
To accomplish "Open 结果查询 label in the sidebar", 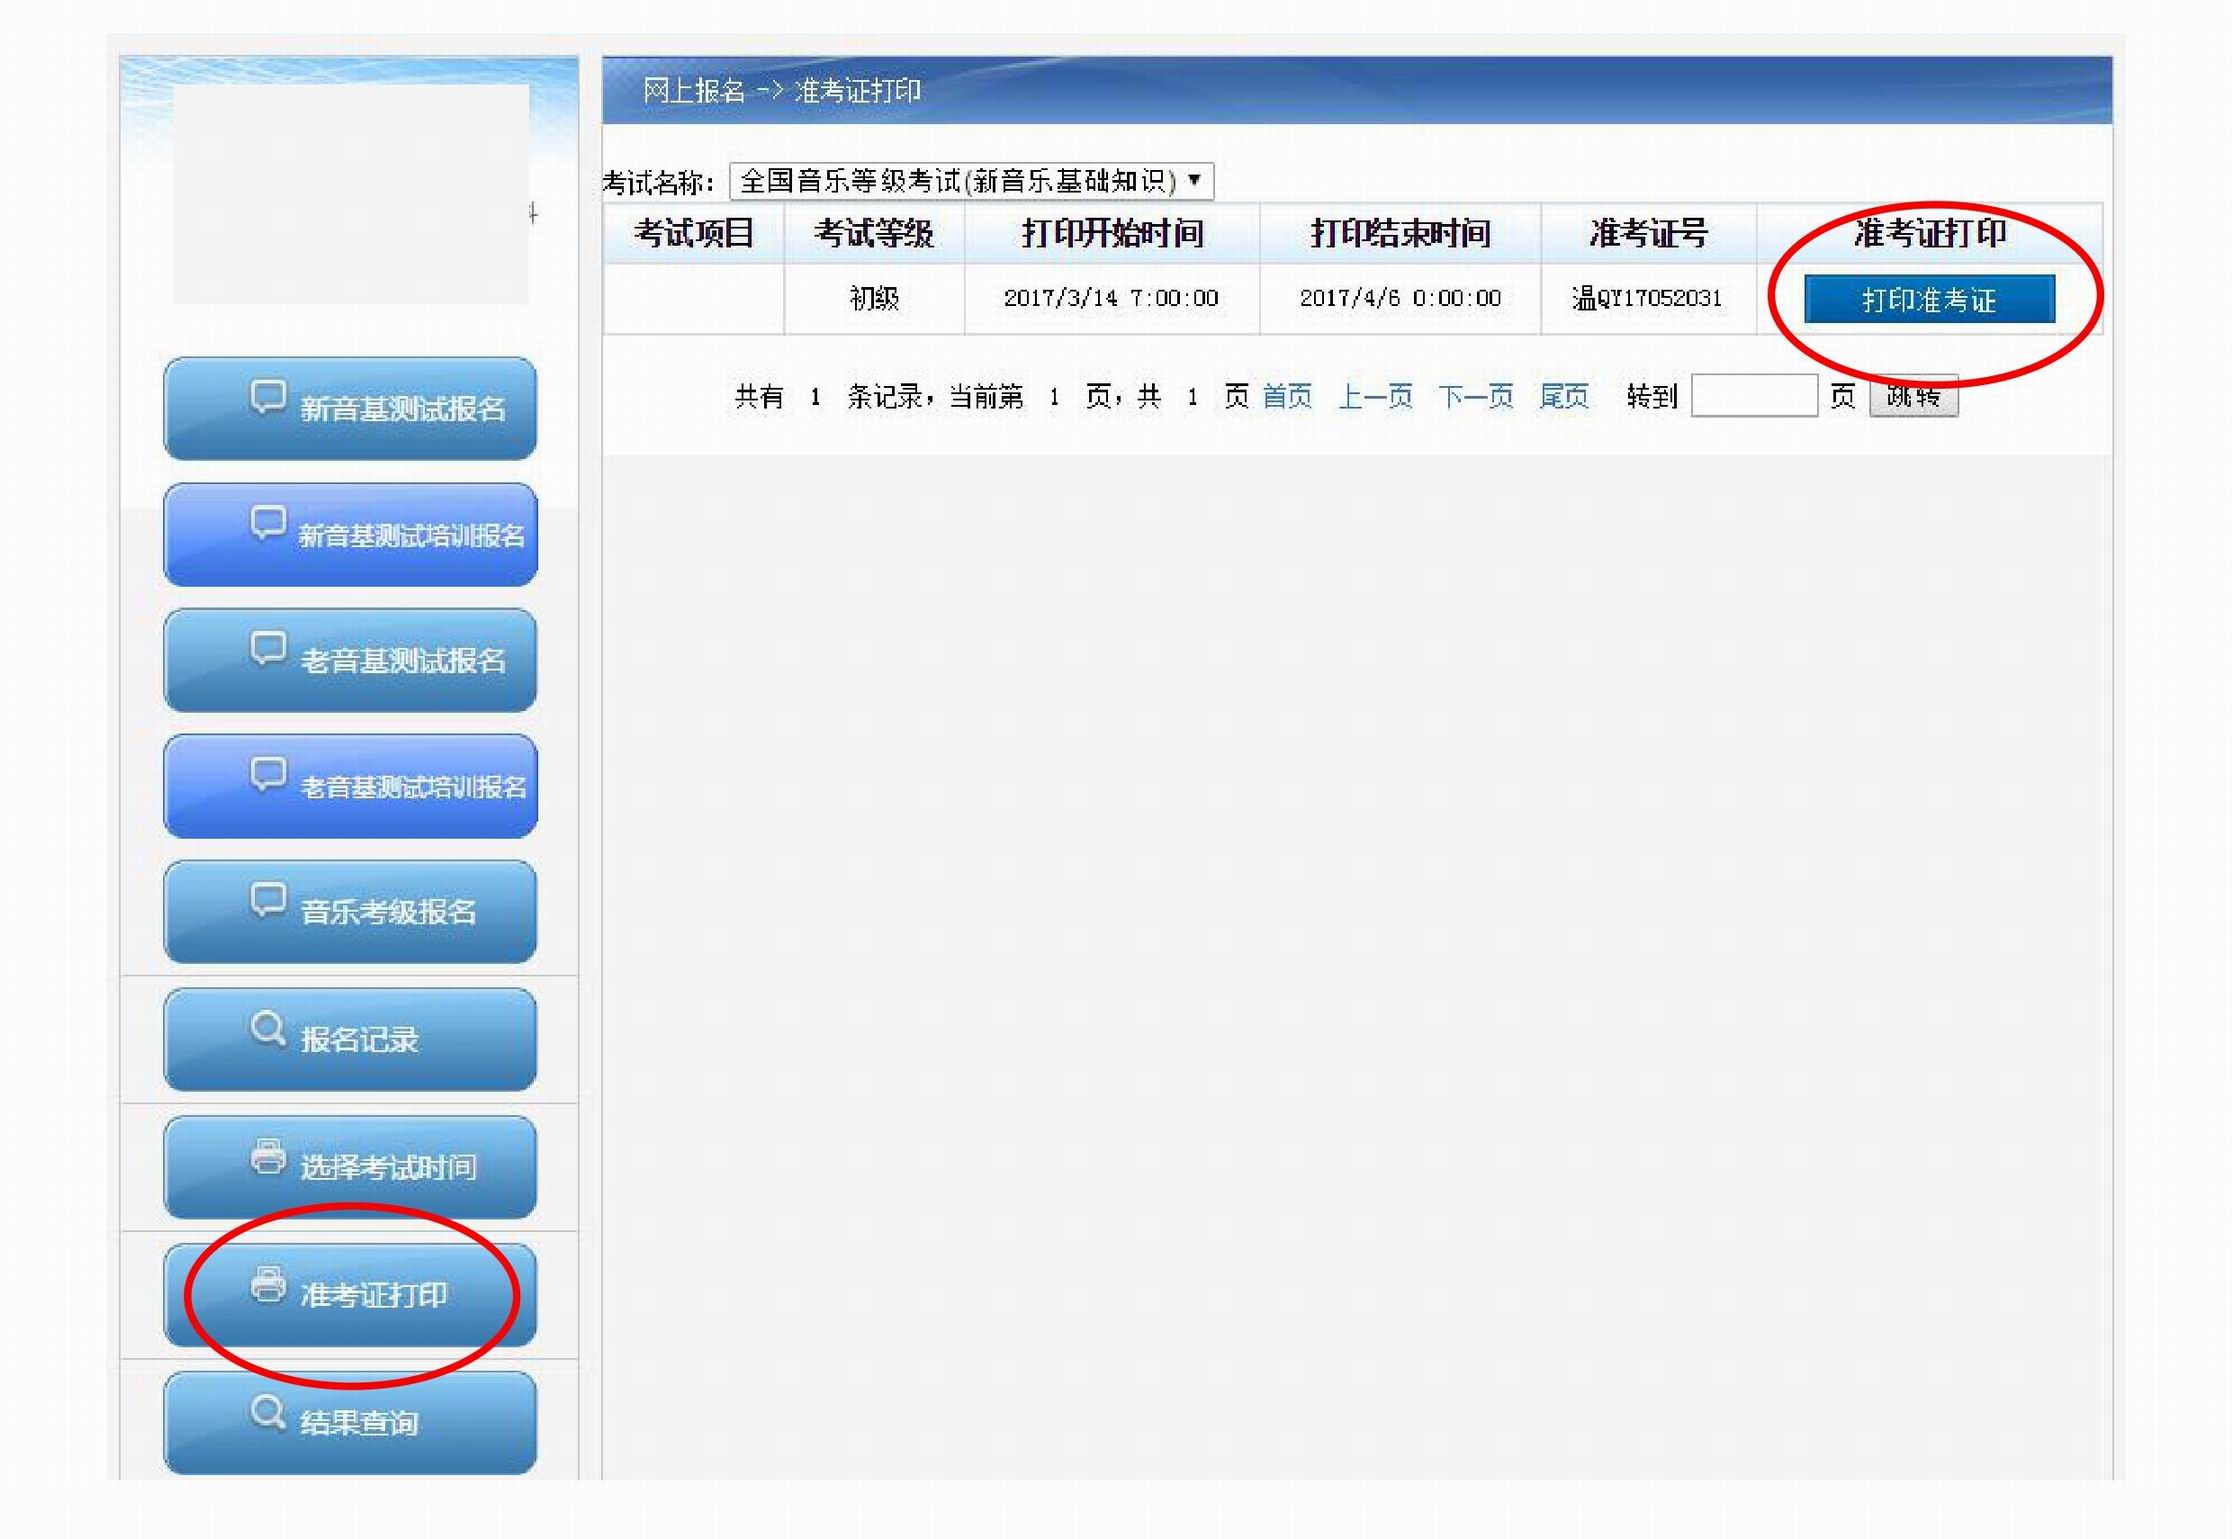I will [x=359, y=1423].
